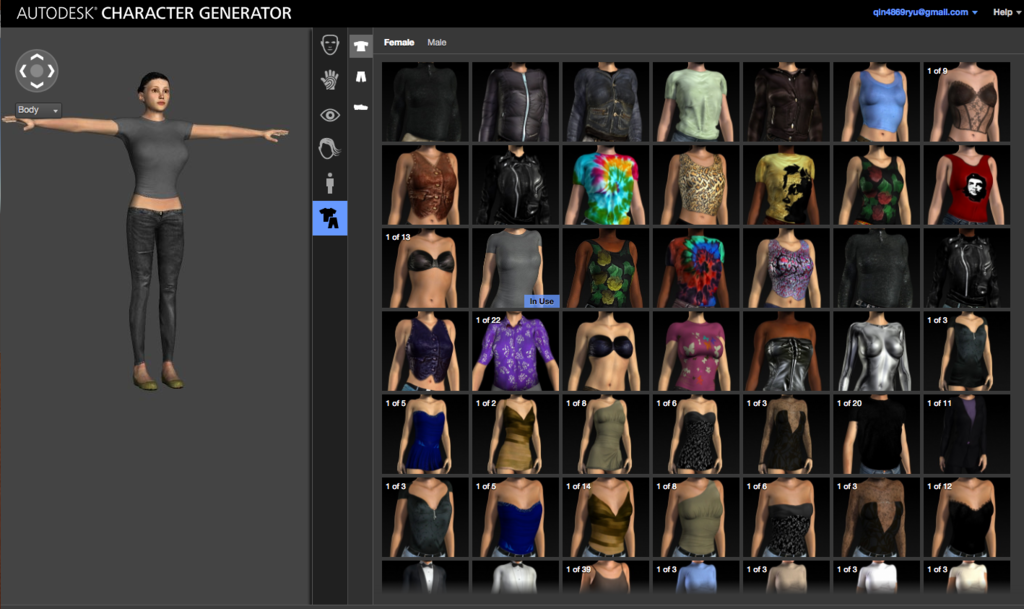Pick the blue tank top

click(876, 102)
